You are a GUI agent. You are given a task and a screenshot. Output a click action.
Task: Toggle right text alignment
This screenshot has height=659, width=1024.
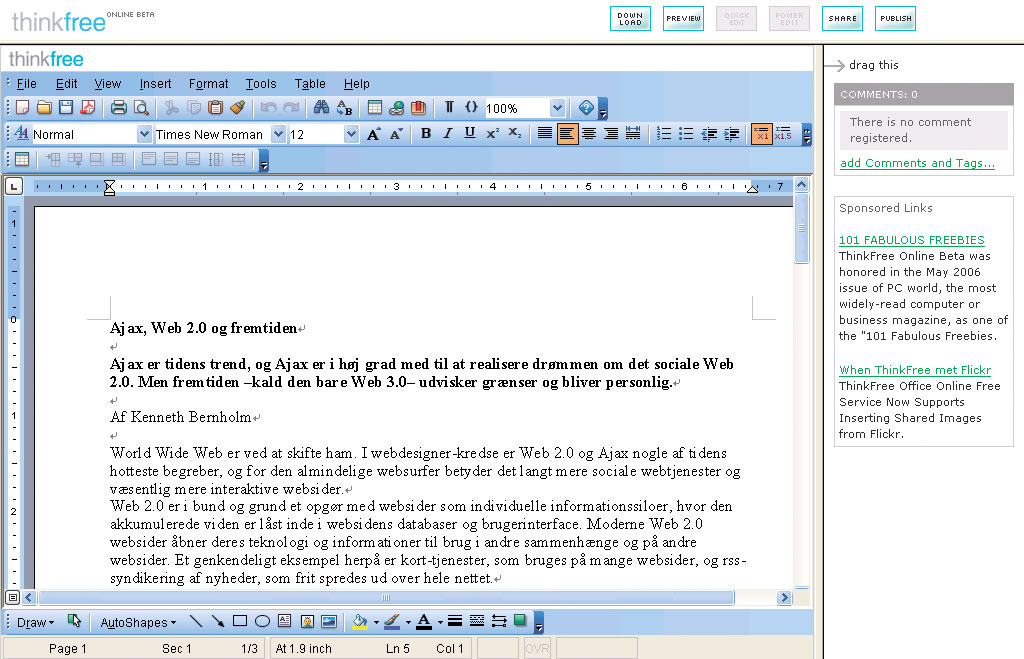611,134
